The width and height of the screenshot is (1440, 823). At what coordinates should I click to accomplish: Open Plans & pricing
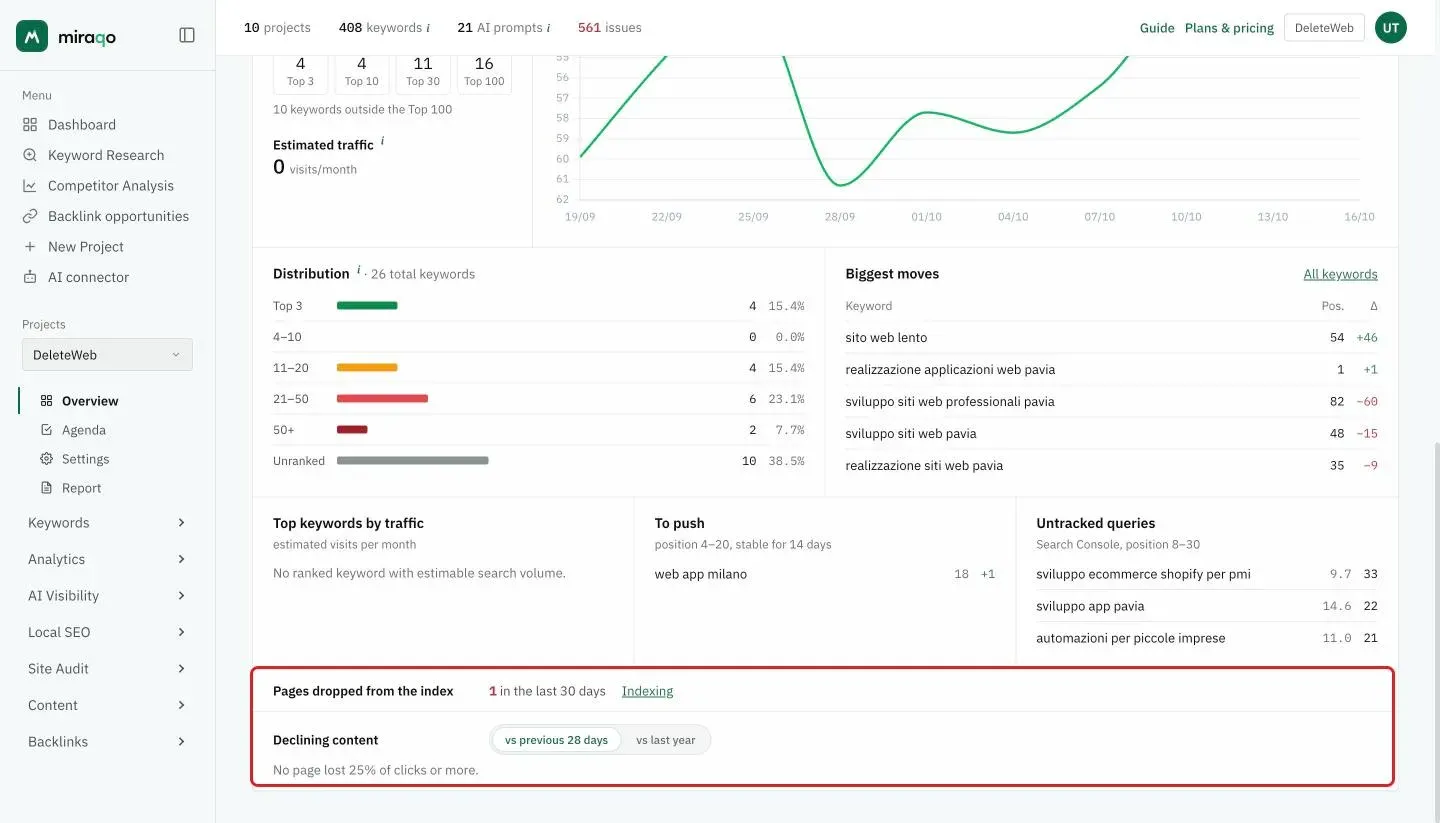[1229, 28]
